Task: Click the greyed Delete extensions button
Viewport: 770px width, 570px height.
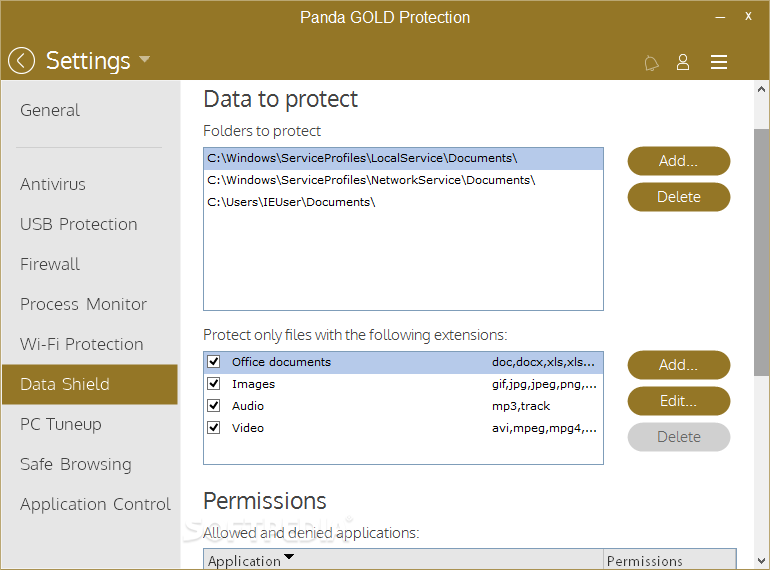Action: tap(679, 437)
